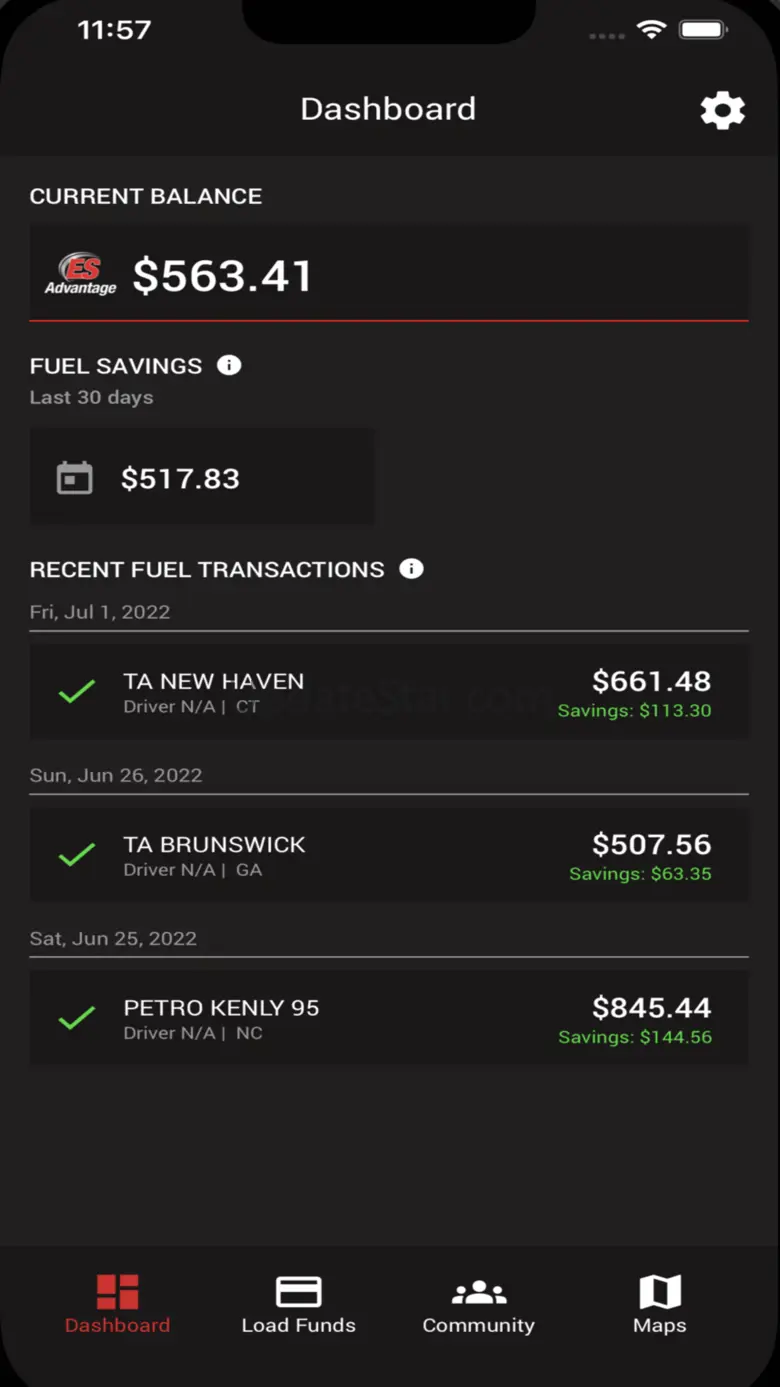780x1387 pixels.
Task: Open the Maps tab
Action: click(660, 1304)
